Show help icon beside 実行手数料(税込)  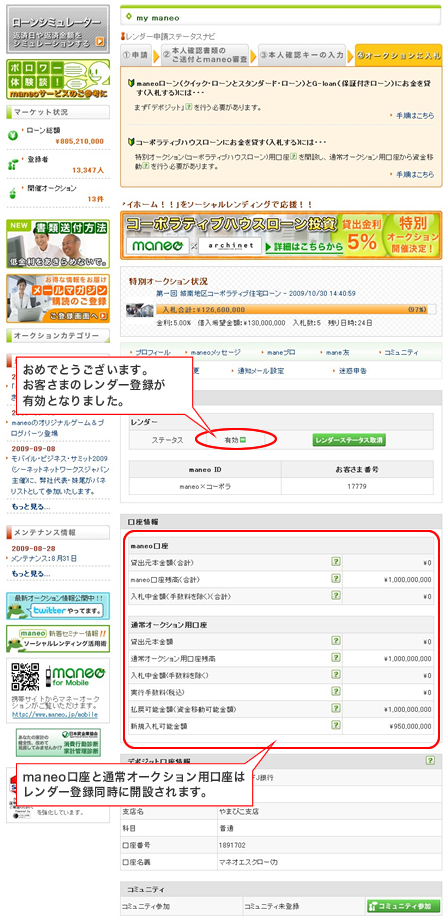[x=335, y=692]
